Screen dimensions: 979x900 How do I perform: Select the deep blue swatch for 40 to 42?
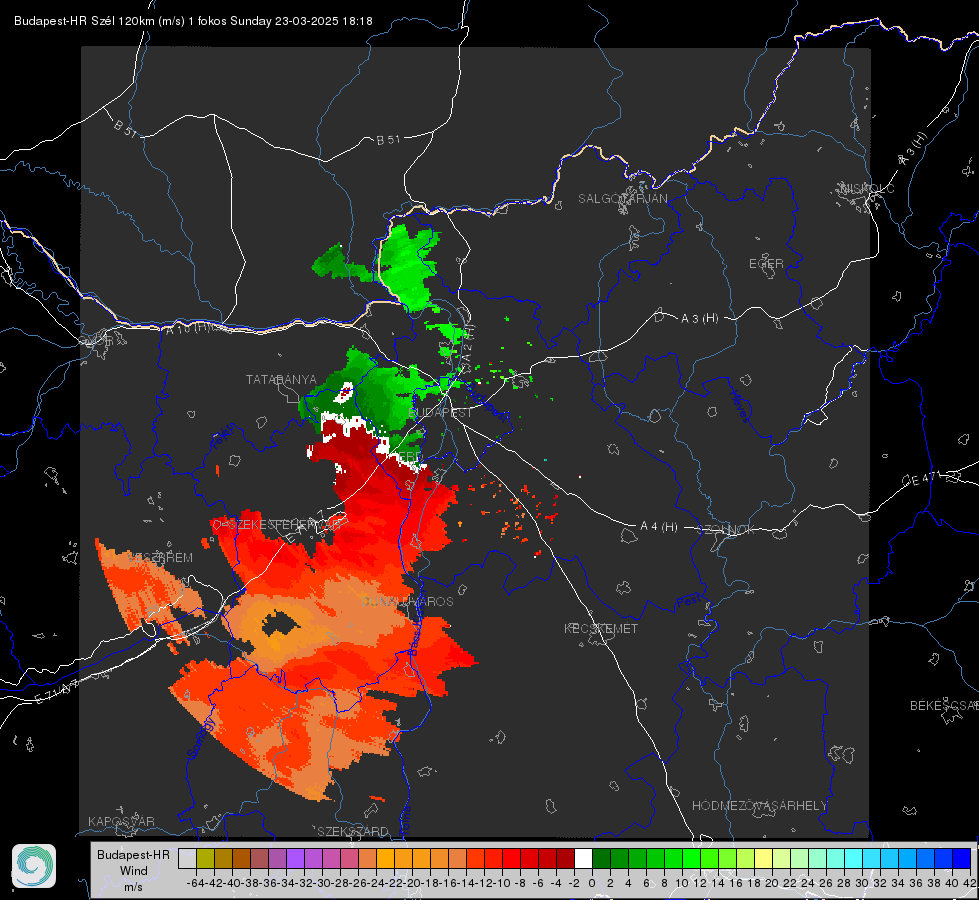point(962,859)
